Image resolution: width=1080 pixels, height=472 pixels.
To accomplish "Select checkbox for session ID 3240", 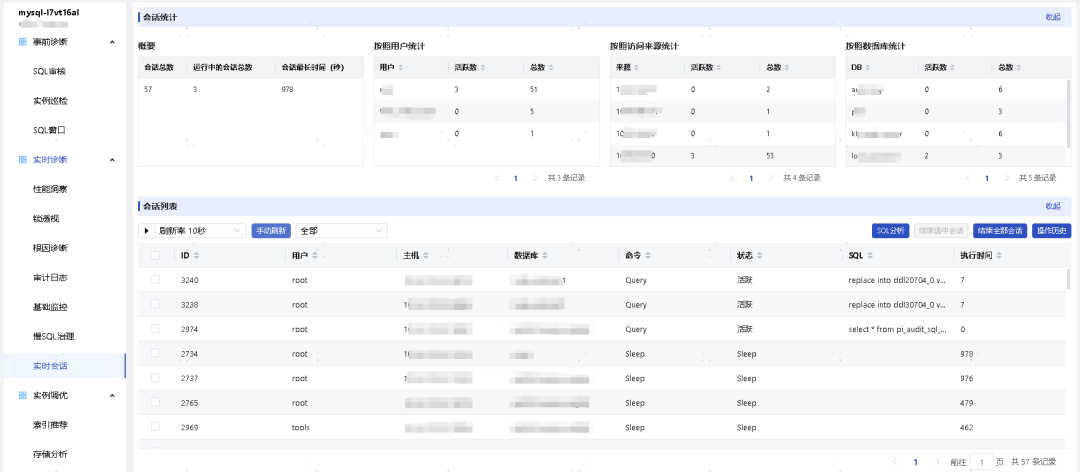I will click(x=156, y=280).
